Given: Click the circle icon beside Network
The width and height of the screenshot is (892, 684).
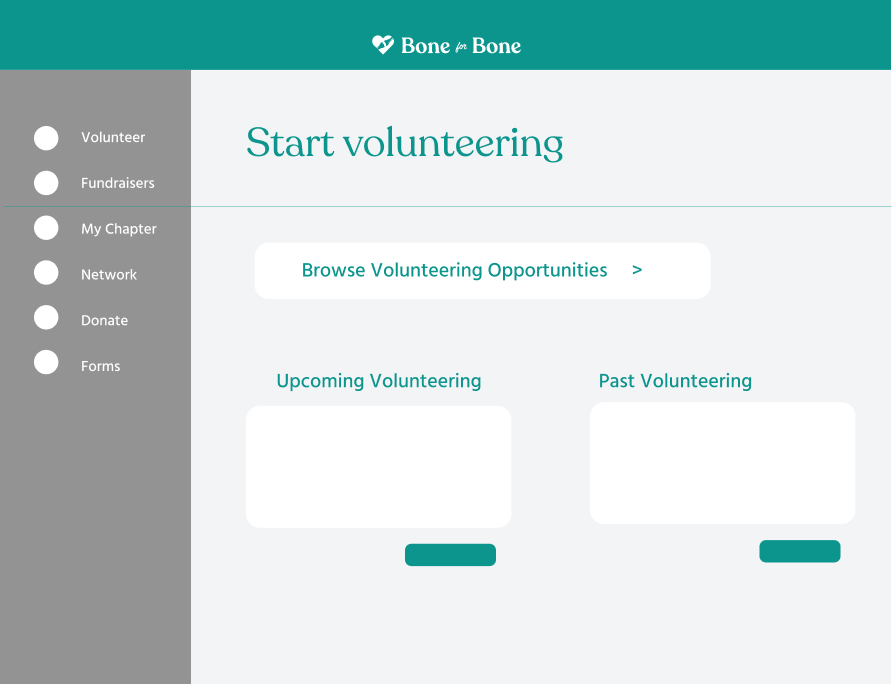Looking at the screenshot, I should click(x=46, y=273).
